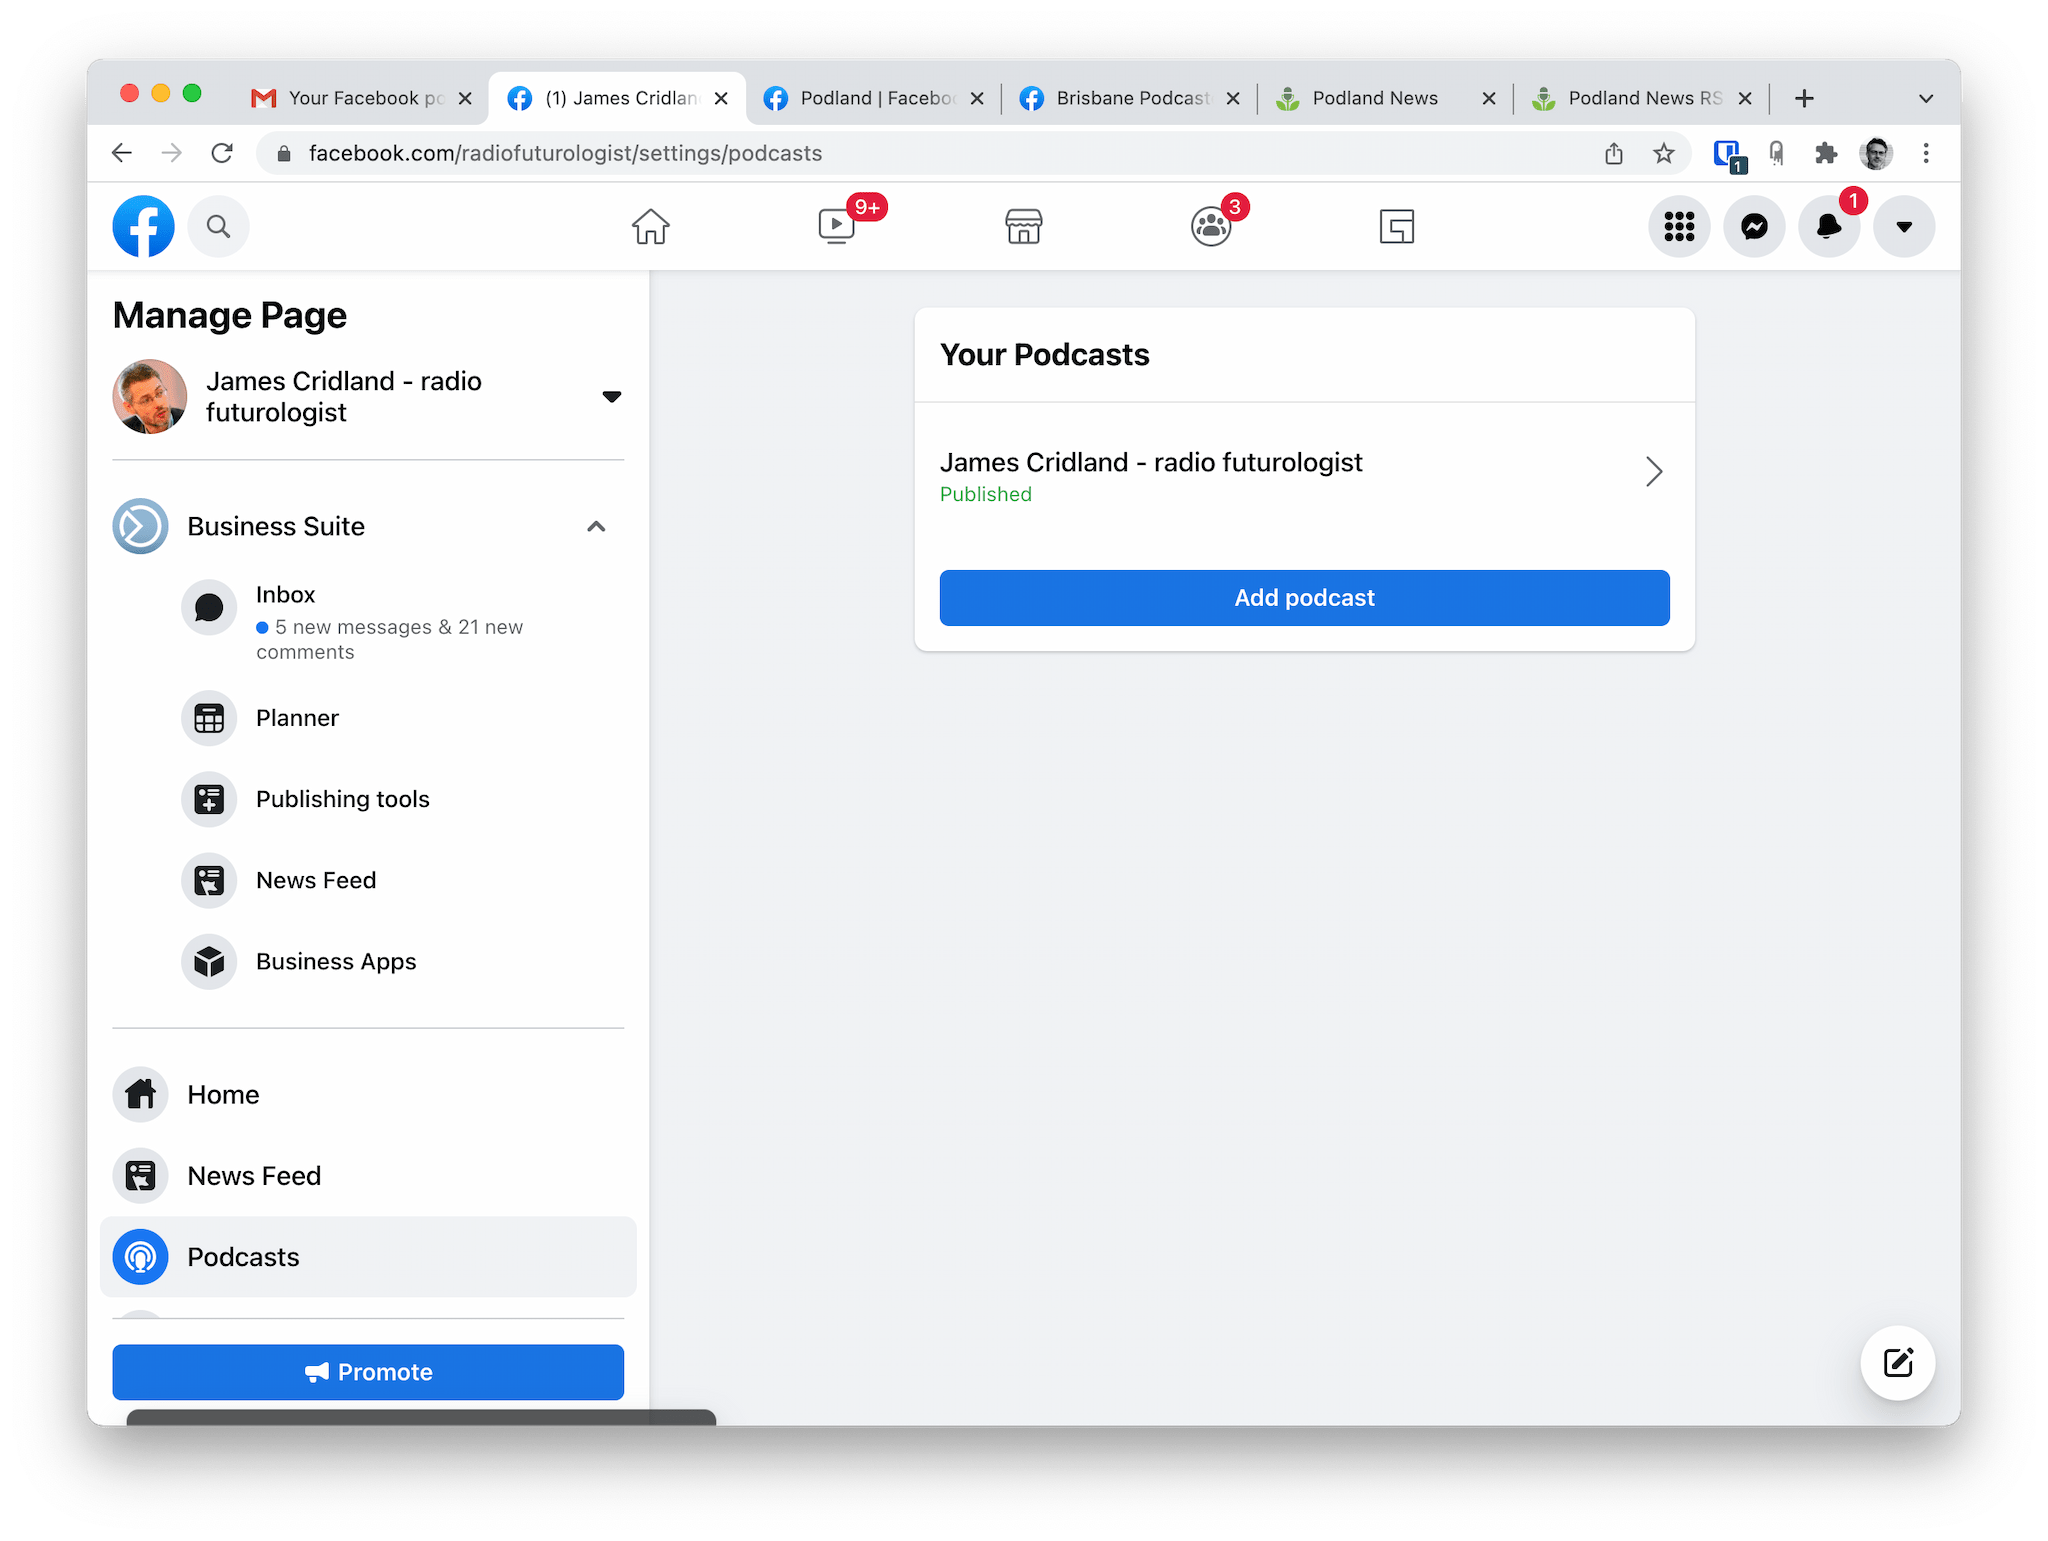Select the Publishing Tools icon
Viewport: 2048px width, 1541px height.
pyautogui.click(x=210, y=798)
